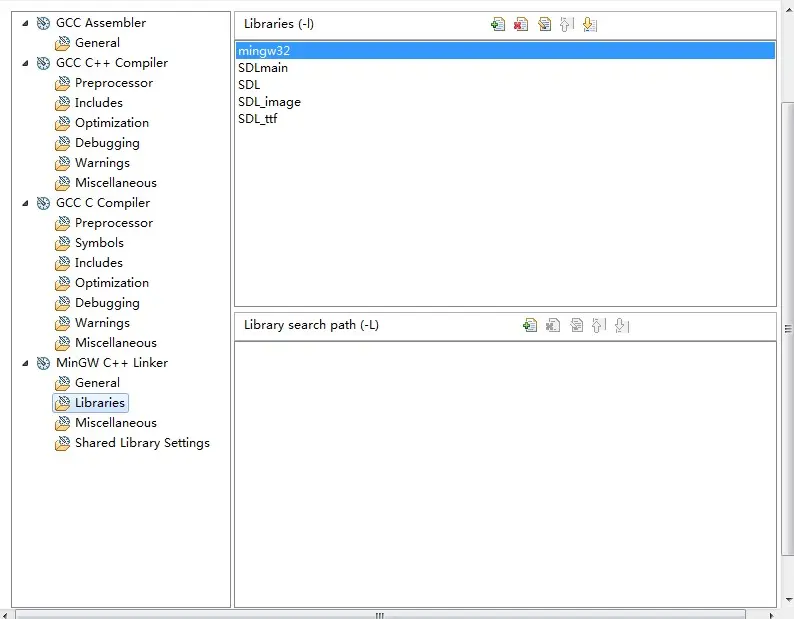Collapse the GCC C++ Compiler tree node
The width and height of the screenshot is (794, 619).
[x=25, y=63]
